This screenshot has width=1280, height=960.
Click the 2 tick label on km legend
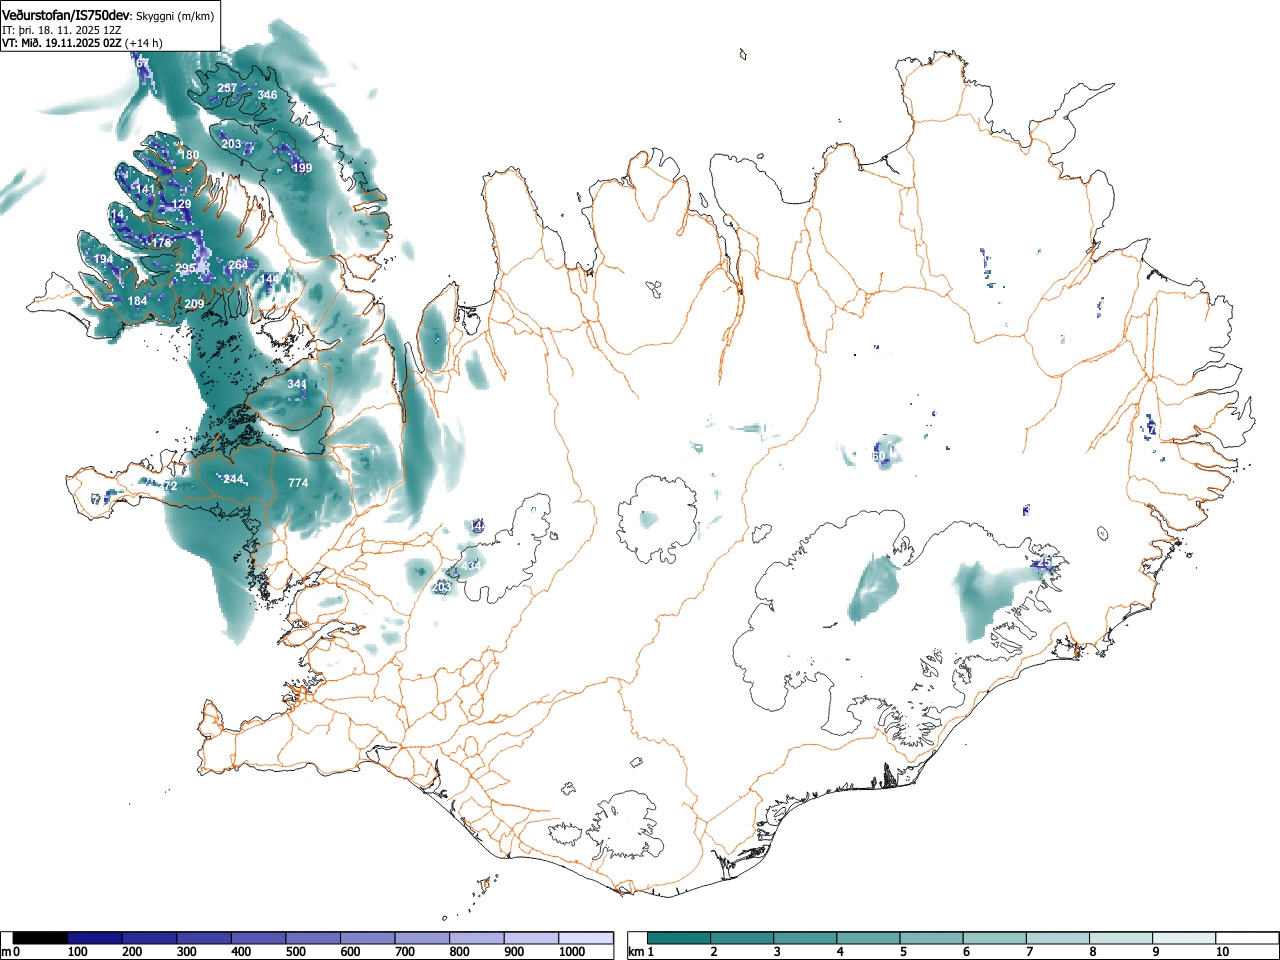pos(714,952)
